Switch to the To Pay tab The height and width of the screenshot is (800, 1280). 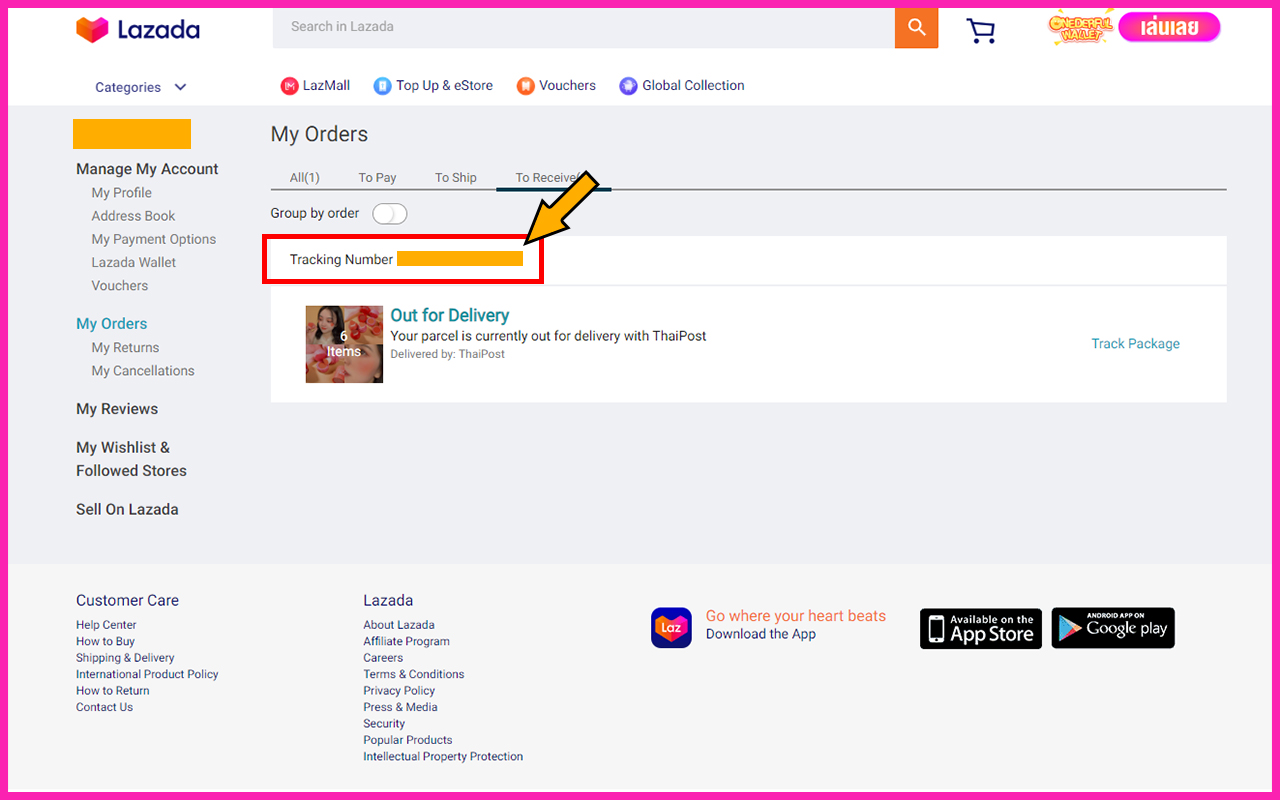click(x=377, y=178)
